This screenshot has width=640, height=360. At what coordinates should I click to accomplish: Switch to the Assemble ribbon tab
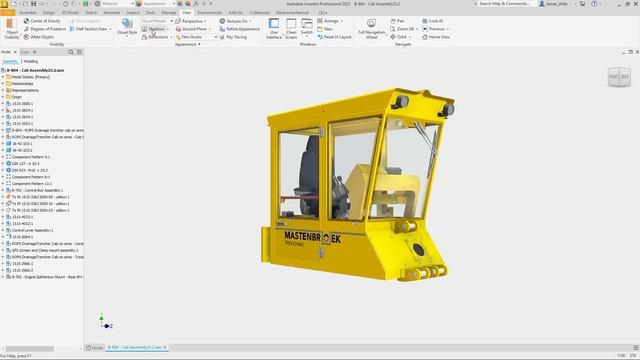click(x=28, y=13)
